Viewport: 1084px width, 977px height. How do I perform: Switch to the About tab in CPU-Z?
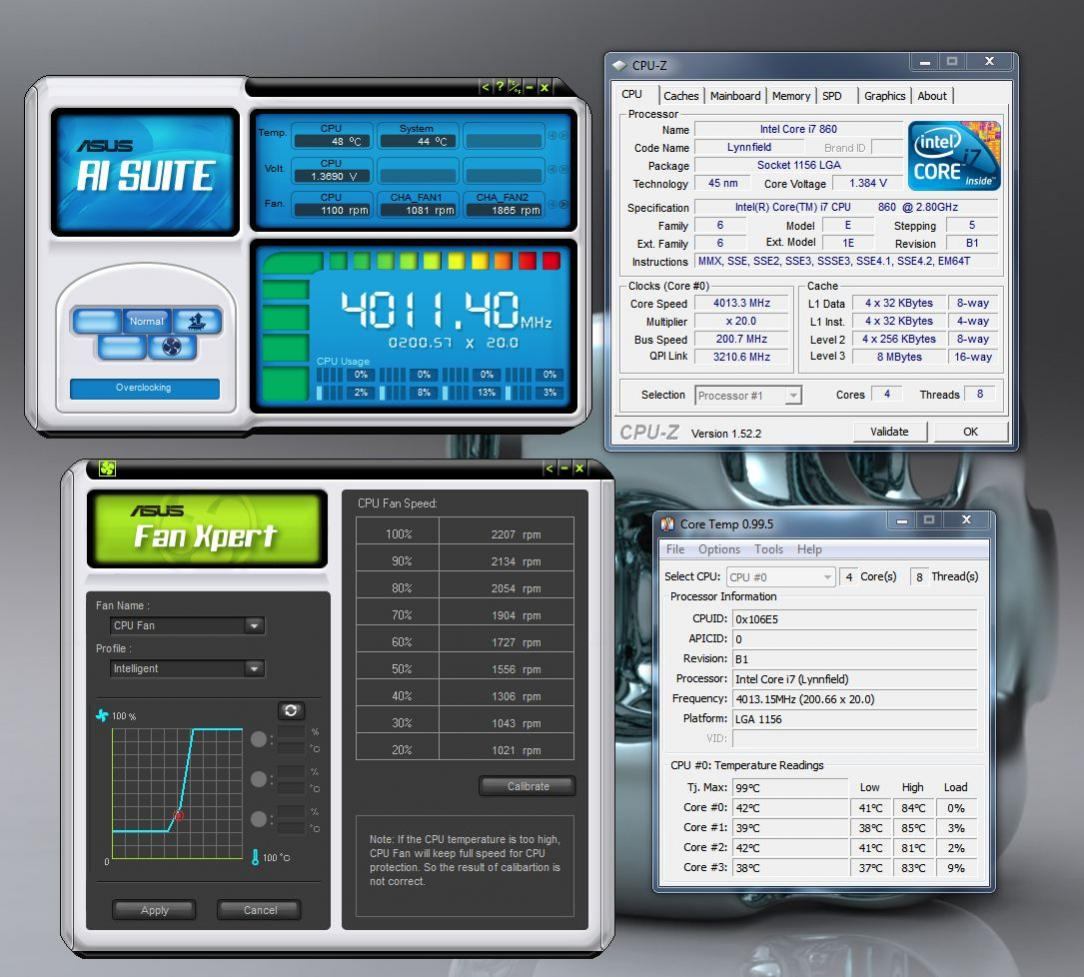932,96
